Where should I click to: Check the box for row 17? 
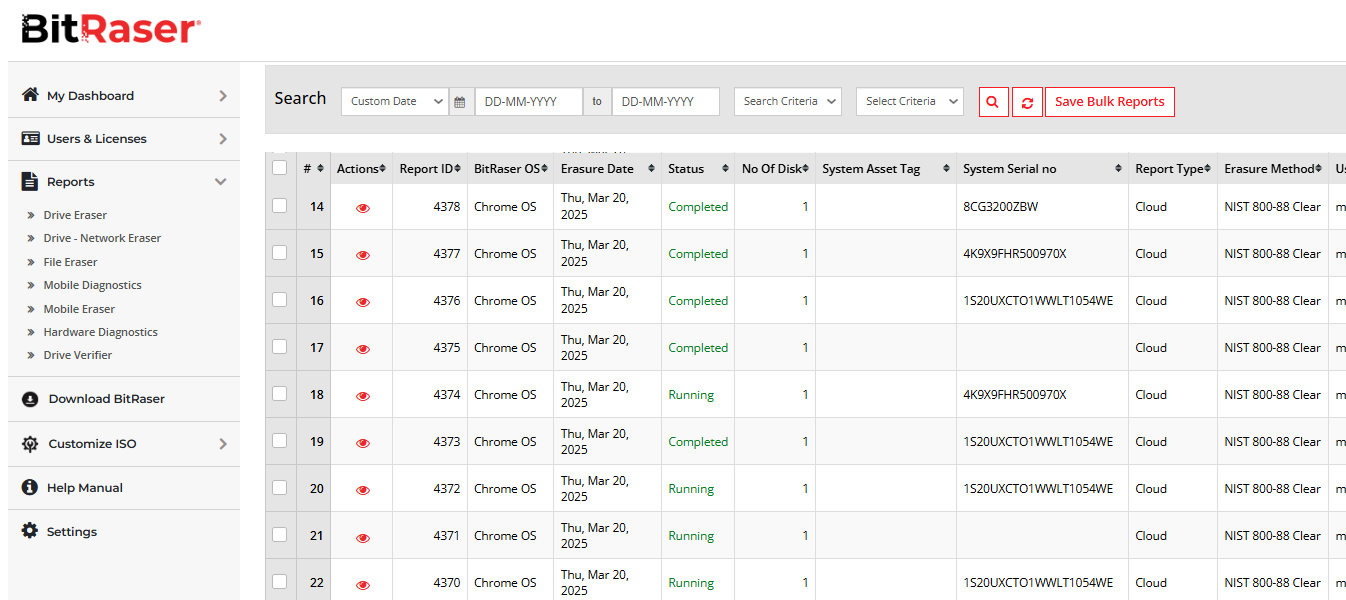point(280,346)
